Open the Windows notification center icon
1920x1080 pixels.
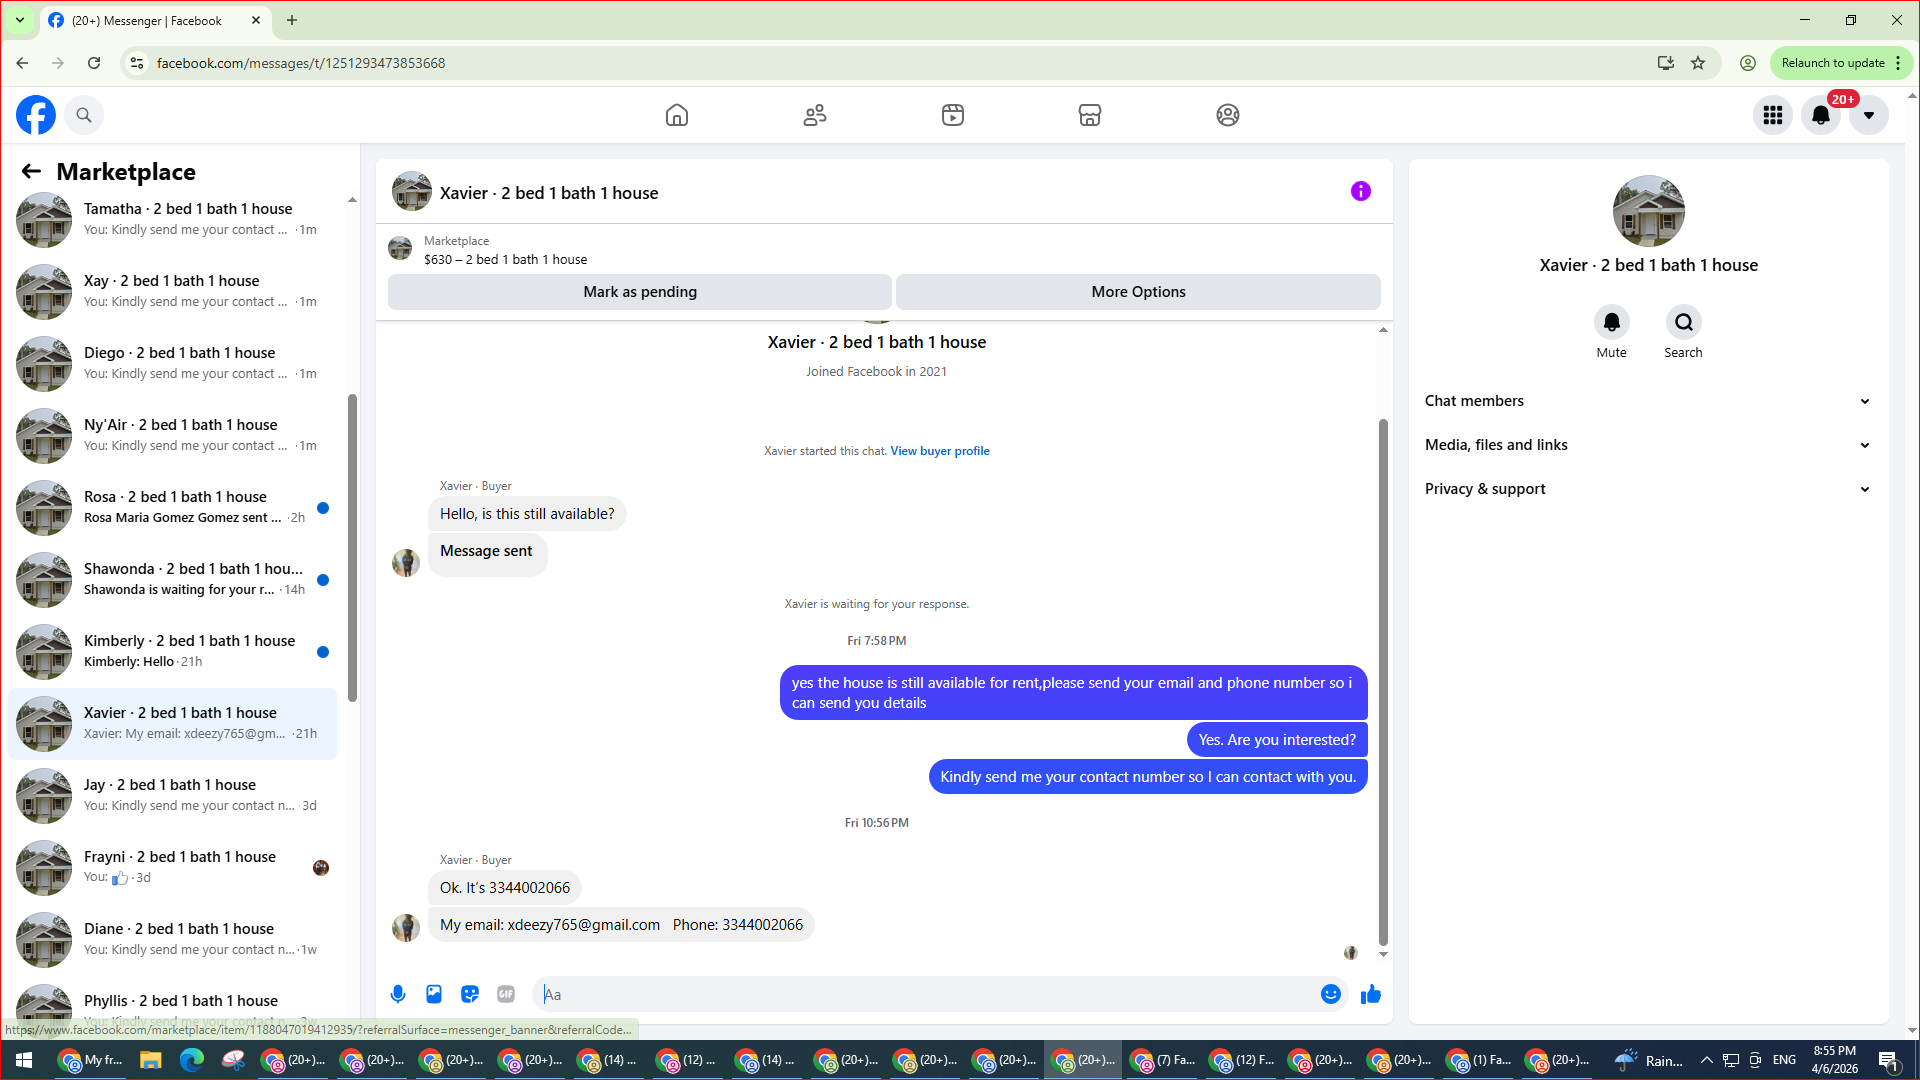(1888, 1060)
